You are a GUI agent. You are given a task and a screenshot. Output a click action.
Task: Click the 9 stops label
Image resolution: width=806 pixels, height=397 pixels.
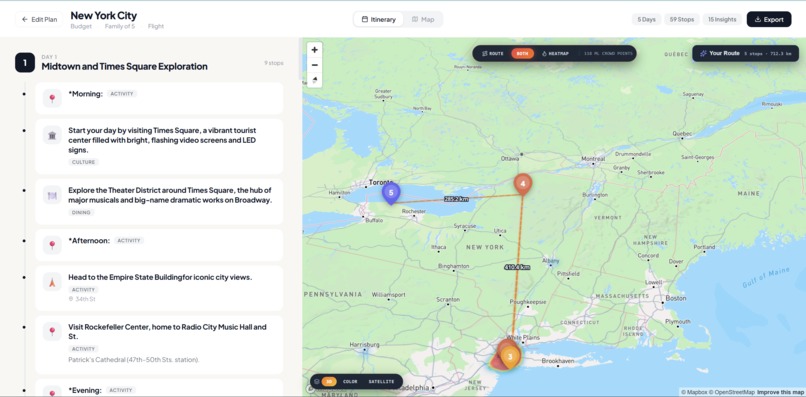274,63
